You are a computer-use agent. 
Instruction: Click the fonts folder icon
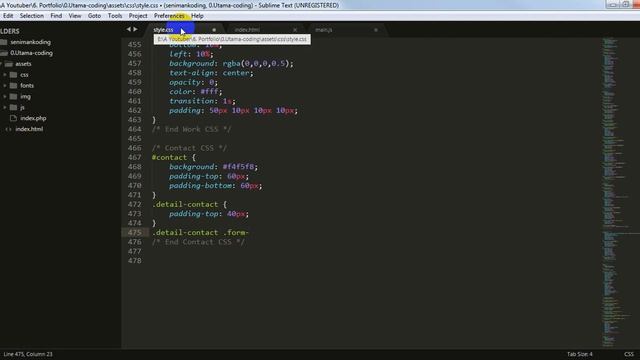tap(13, 85)
